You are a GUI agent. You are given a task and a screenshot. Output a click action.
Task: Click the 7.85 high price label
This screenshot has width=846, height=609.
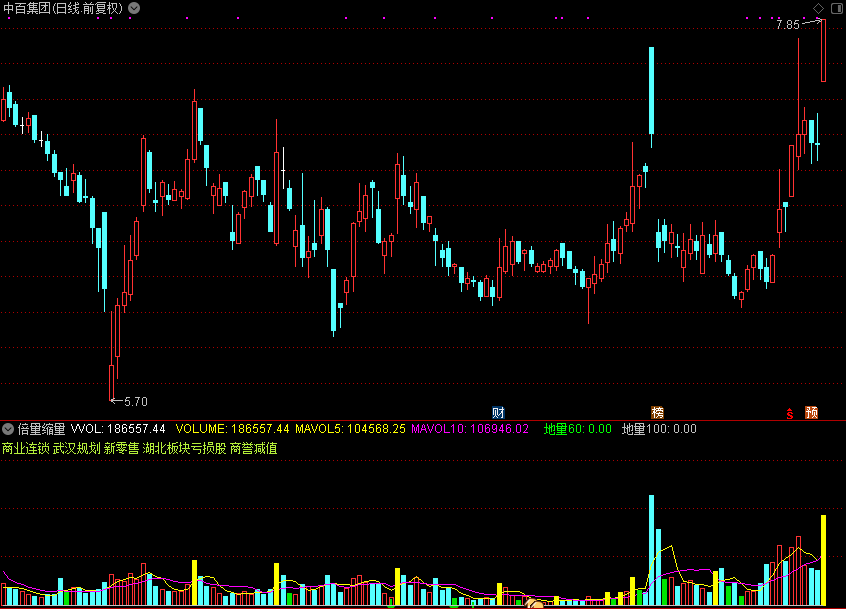point(788,25)
